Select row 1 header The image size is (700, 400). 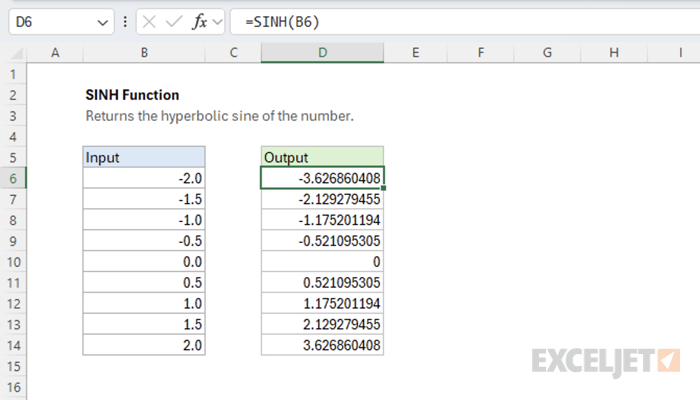click(x=13, y=74)
